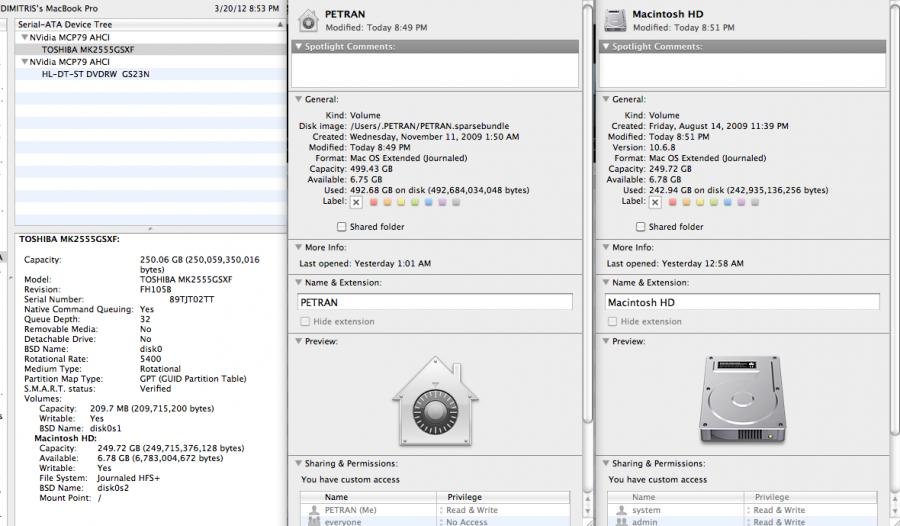Click Name column header in PETRAN permissions table
Image resolution: width=900 pixels, height=526 pixels.
368,497
